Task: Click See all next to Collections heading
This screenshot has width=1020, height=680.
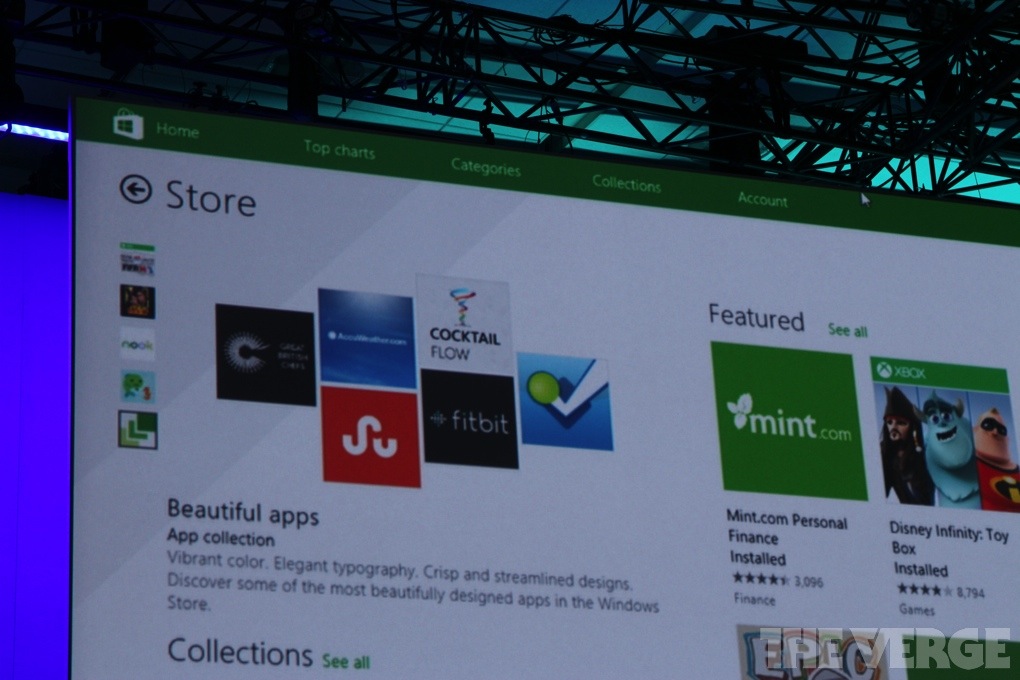Action: coord(346,661)
